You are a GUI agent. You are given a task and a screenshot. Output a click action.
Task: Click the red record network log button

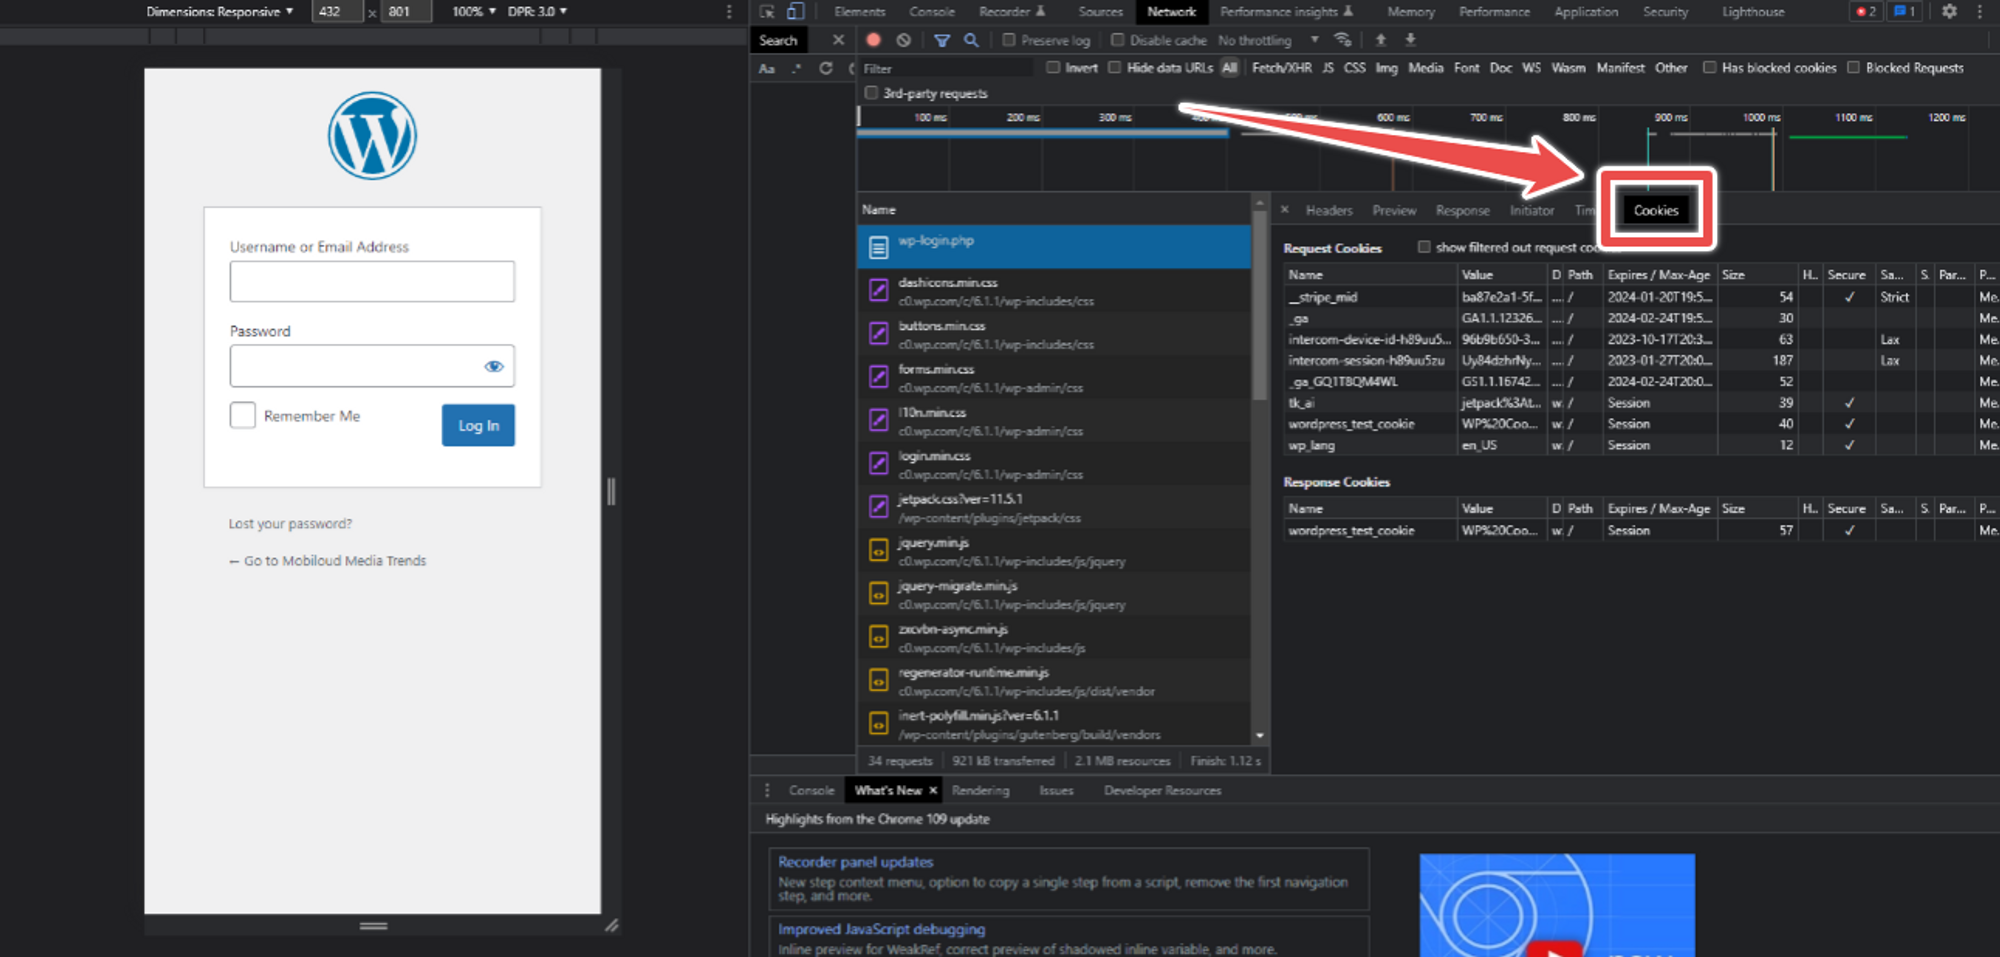coord(873,40)
